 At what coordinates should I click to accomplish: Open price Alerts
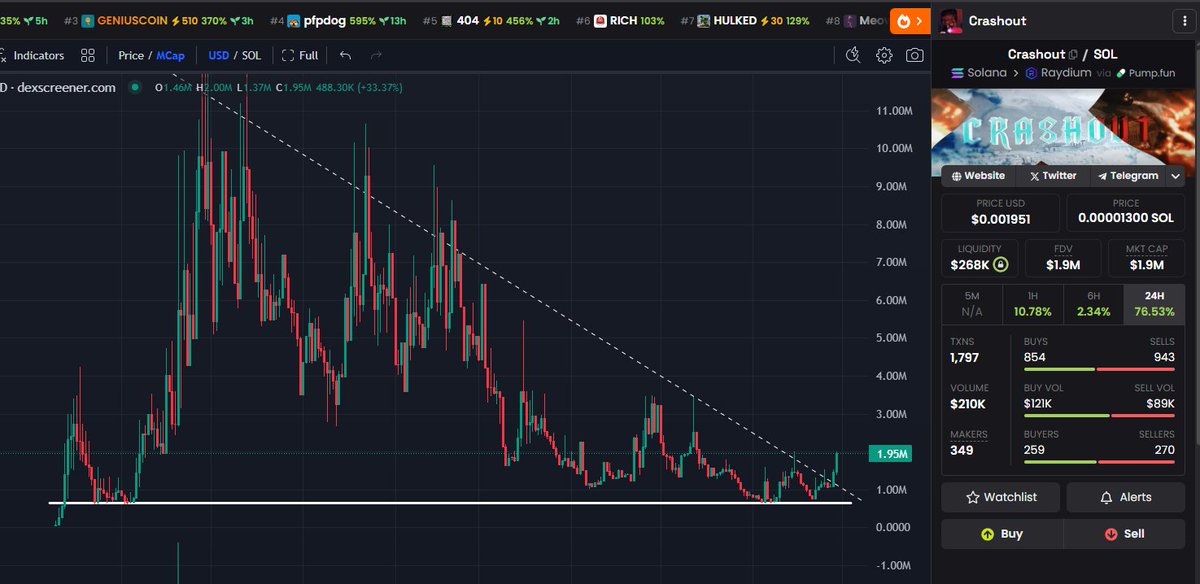point(1127,497)
